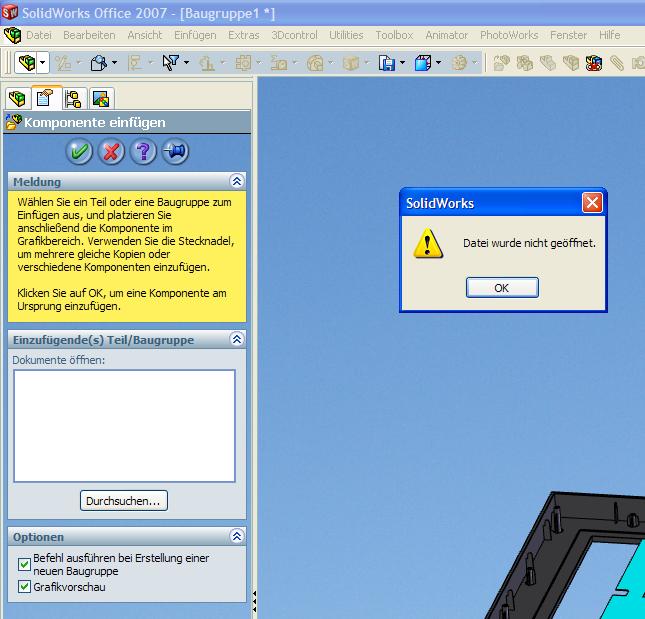This screenshot has height=619, width=645.
Task: Uncheck the Grafikvorschau checkbox
Action: 24,587
